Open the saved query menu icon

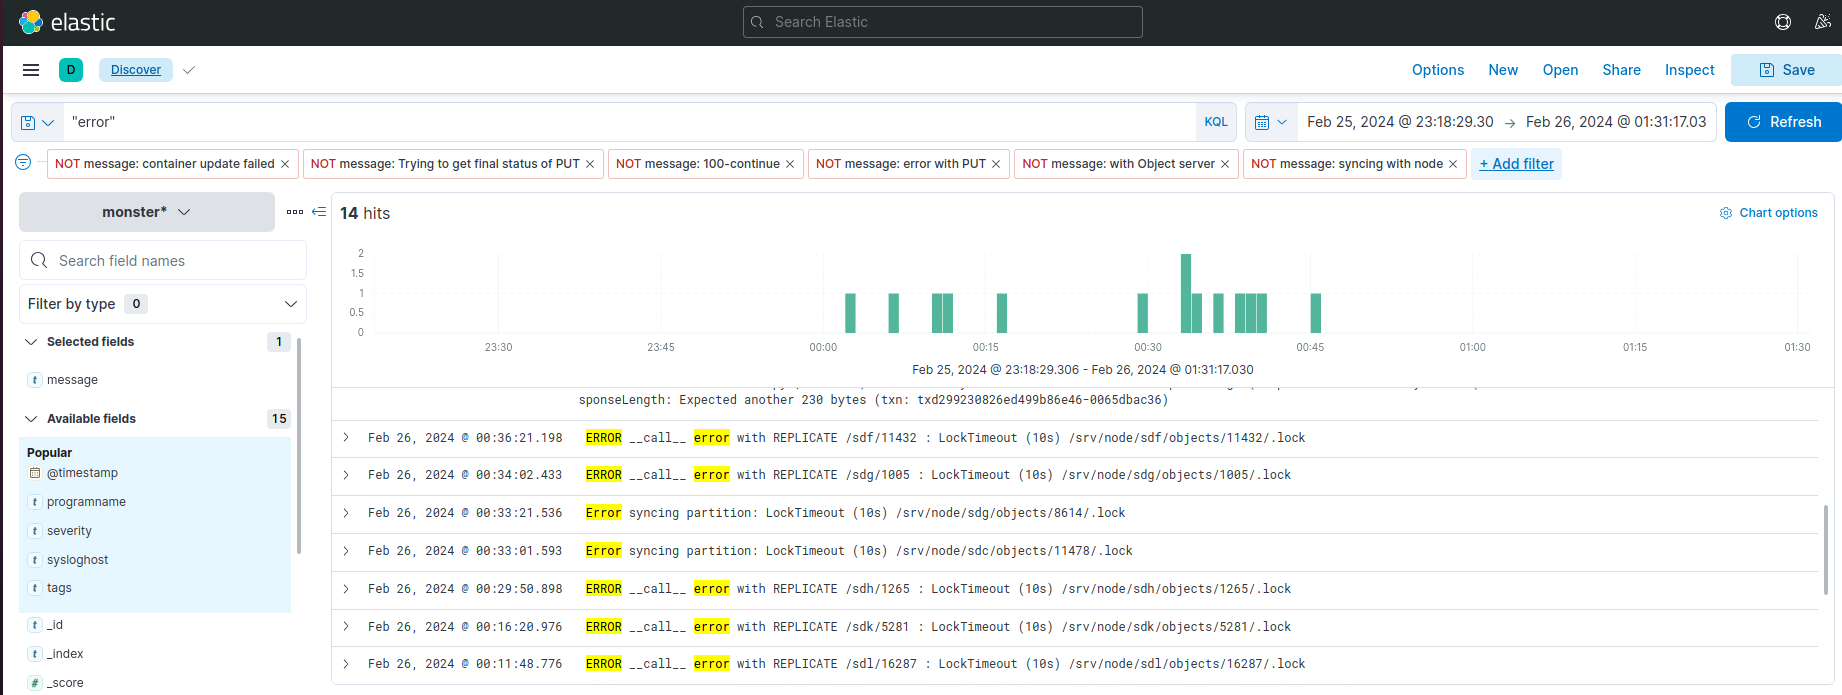coord(37,122)
